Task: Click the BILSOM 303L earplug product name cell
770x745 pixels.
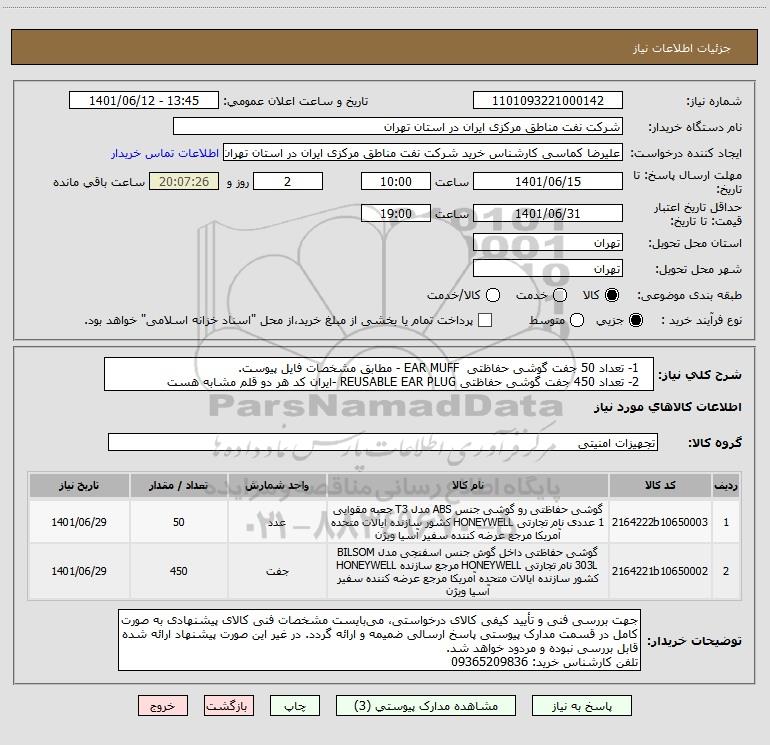Action: point(468,571)
